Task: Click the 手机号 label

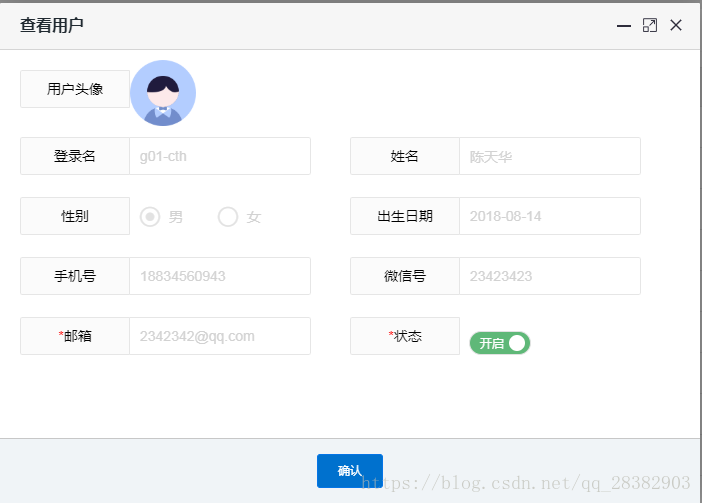Action: [75, 276]
